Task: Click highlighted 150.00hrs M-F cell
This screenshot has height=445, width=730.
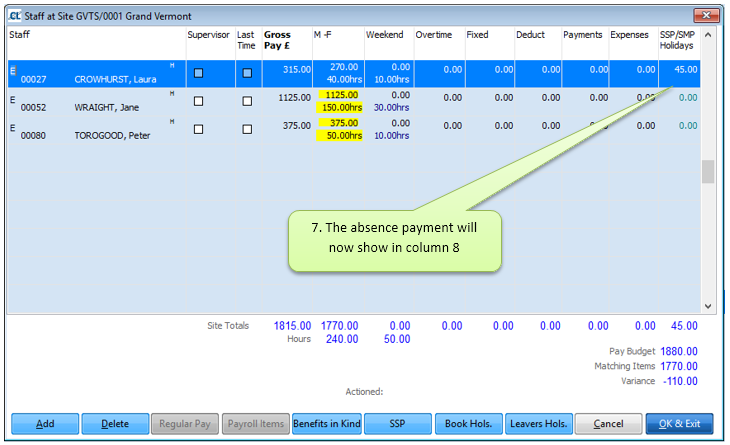Action: (339, 108)
